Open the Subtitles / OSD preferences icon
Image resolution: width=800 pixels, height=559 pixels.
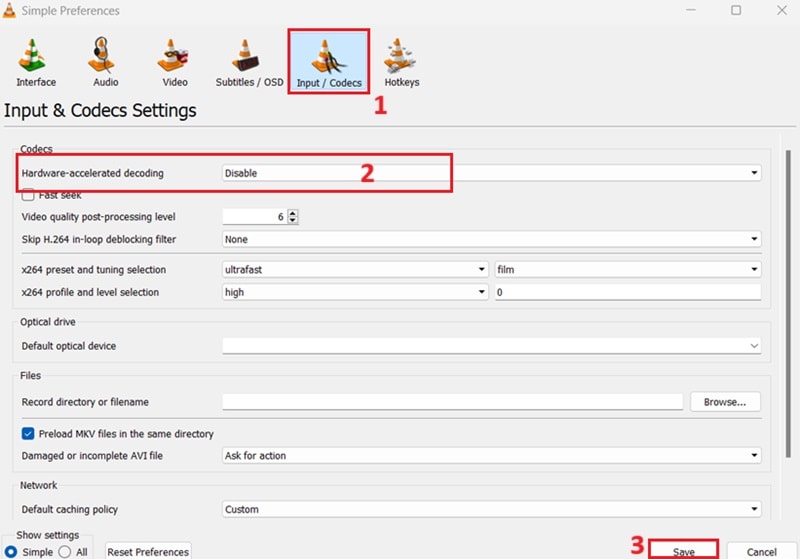pos(249,61)
